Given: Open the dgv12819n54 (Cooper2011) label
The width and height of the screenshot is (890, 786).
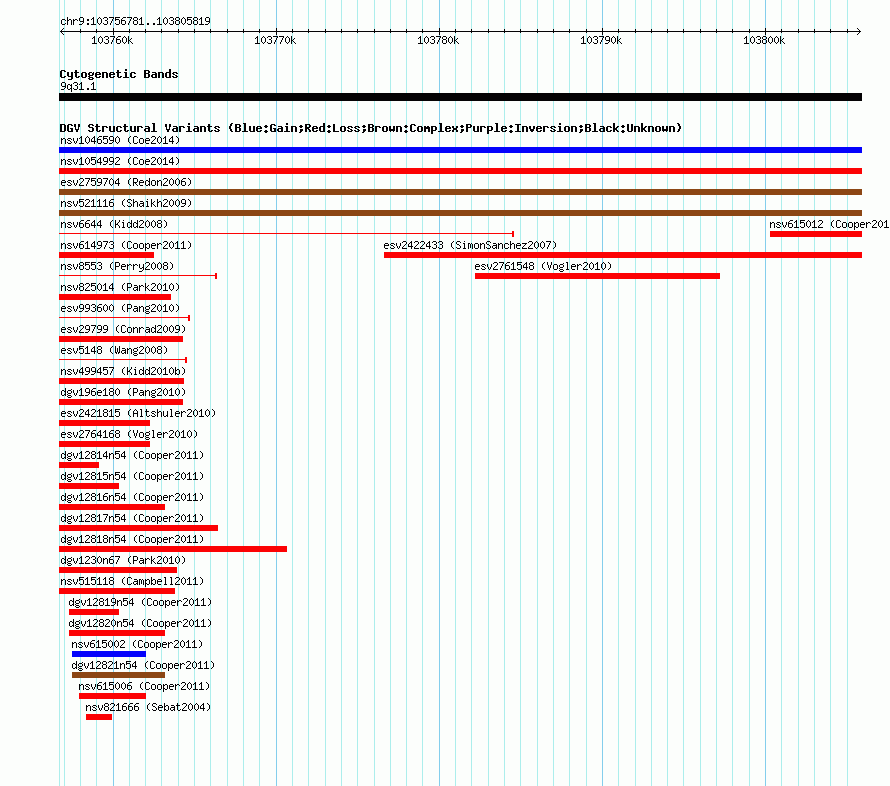Looking at the screenshot, I should pyautogui.click(x=140, y=602).
